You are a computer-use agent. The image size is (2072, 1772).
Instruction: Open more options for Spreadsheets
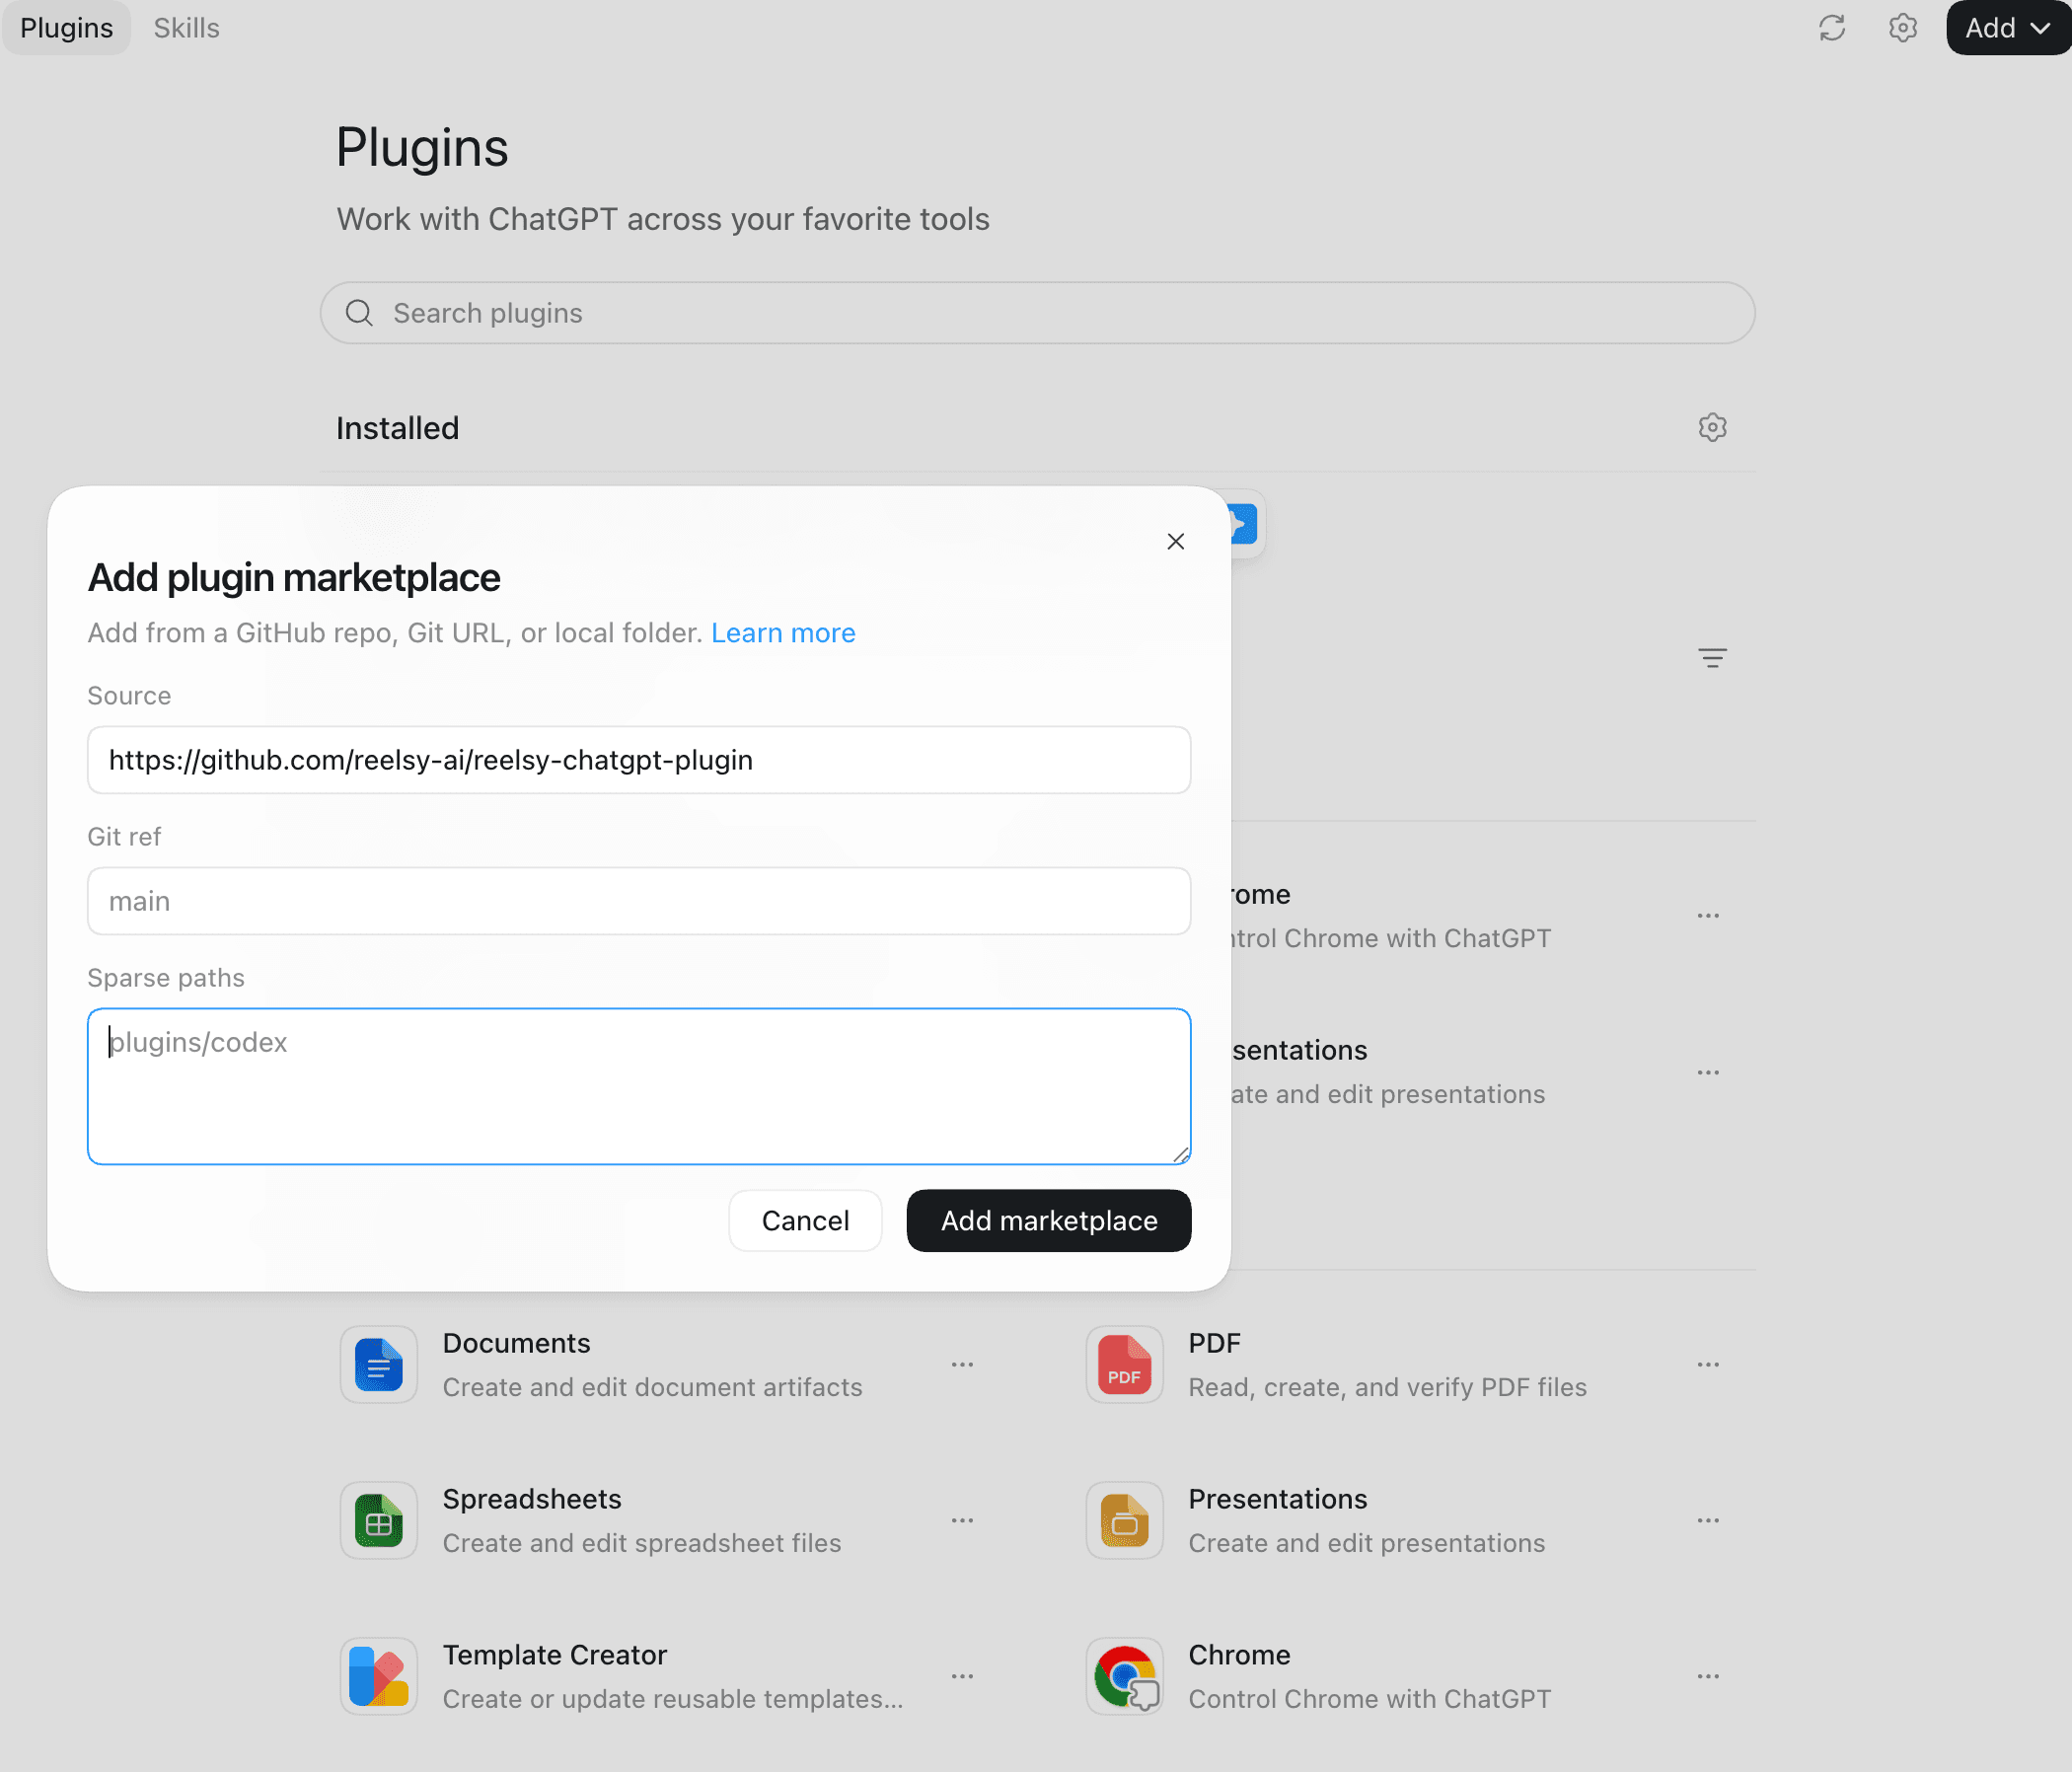(x=962, y=1521)
